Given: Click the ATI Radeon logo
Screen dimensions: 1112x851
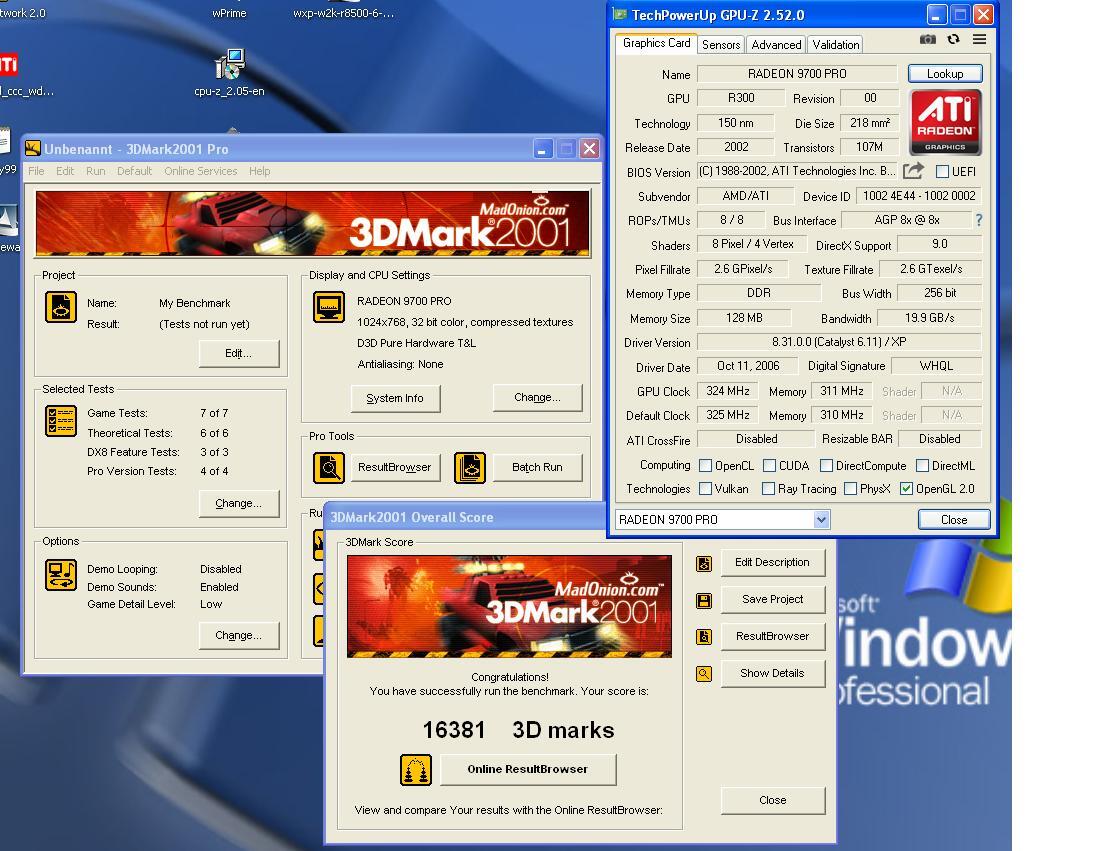Looking at the screenshot, I should click(x=945, y=123).
